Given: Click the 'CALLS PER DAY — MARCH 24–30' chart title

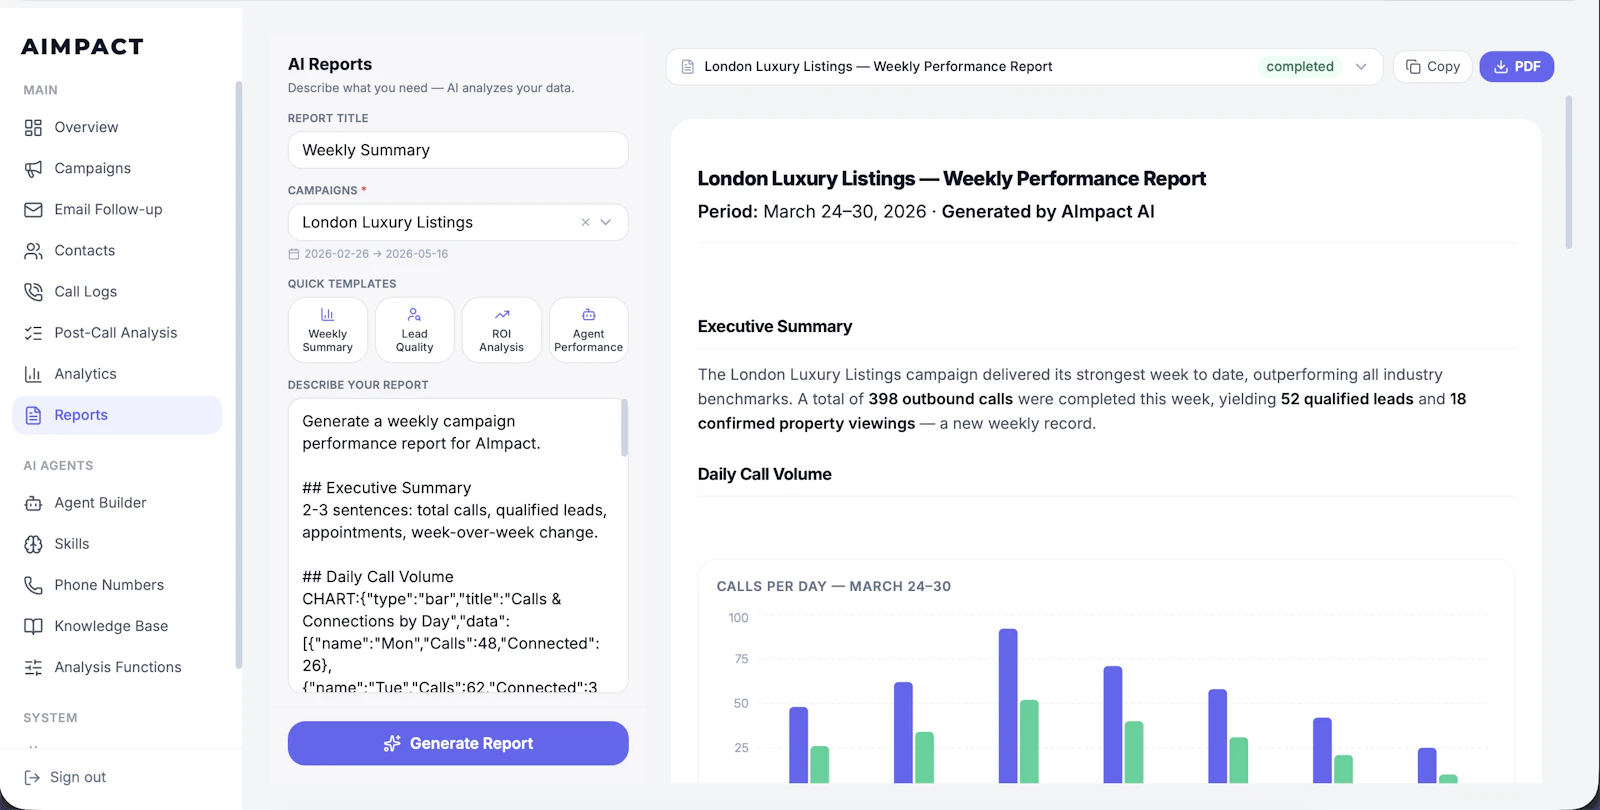Looking at the screenshot, I should [834, 587].
